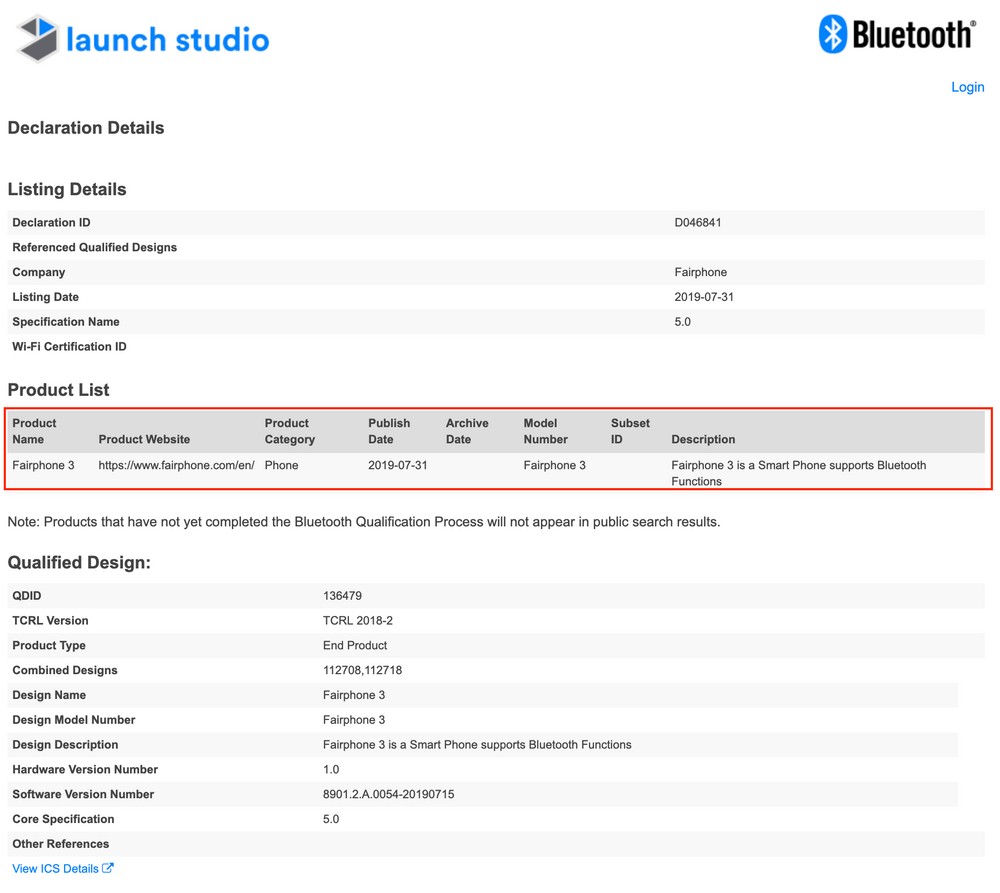
Task: Select the Publish Date cell 2019-07-31
Action: tap(397, 465)
